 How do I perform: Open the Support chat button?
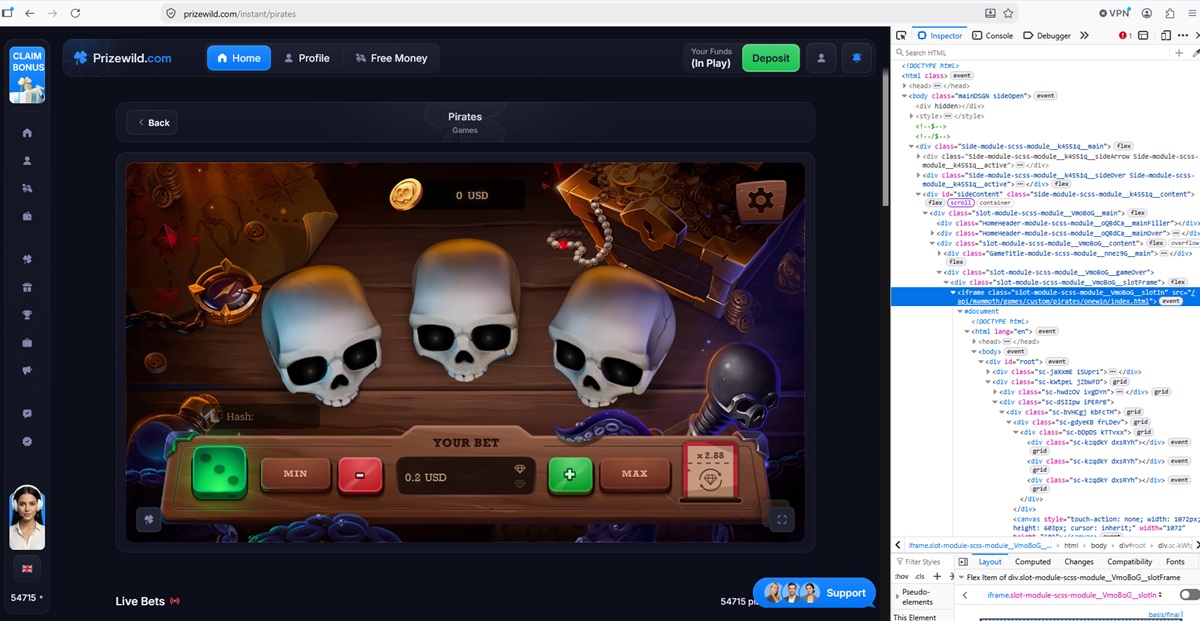point(814,593)
